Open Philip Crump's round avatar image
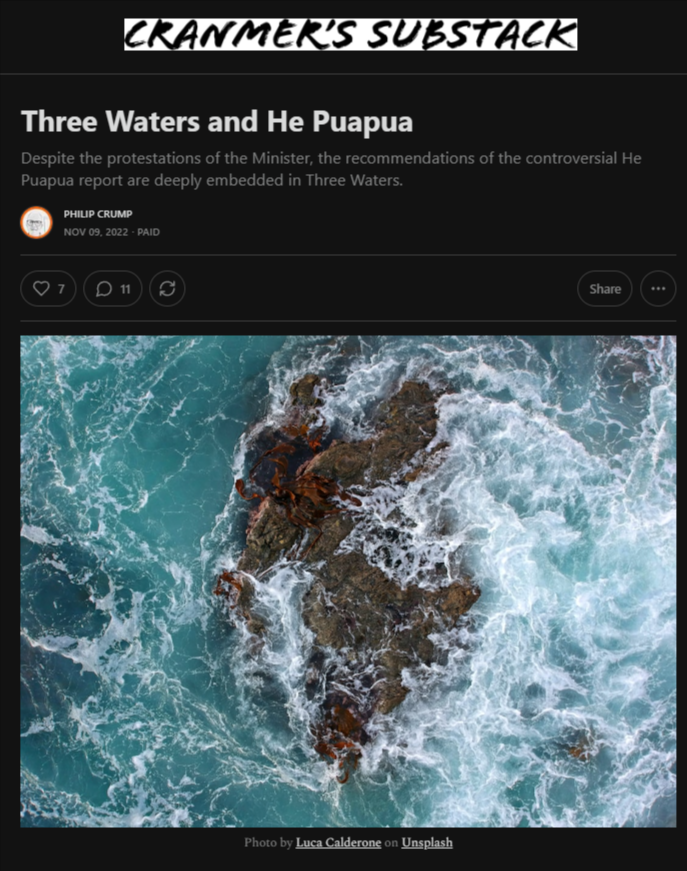The height and width of the screenshot is (871, 687). (x=37, y=222)
